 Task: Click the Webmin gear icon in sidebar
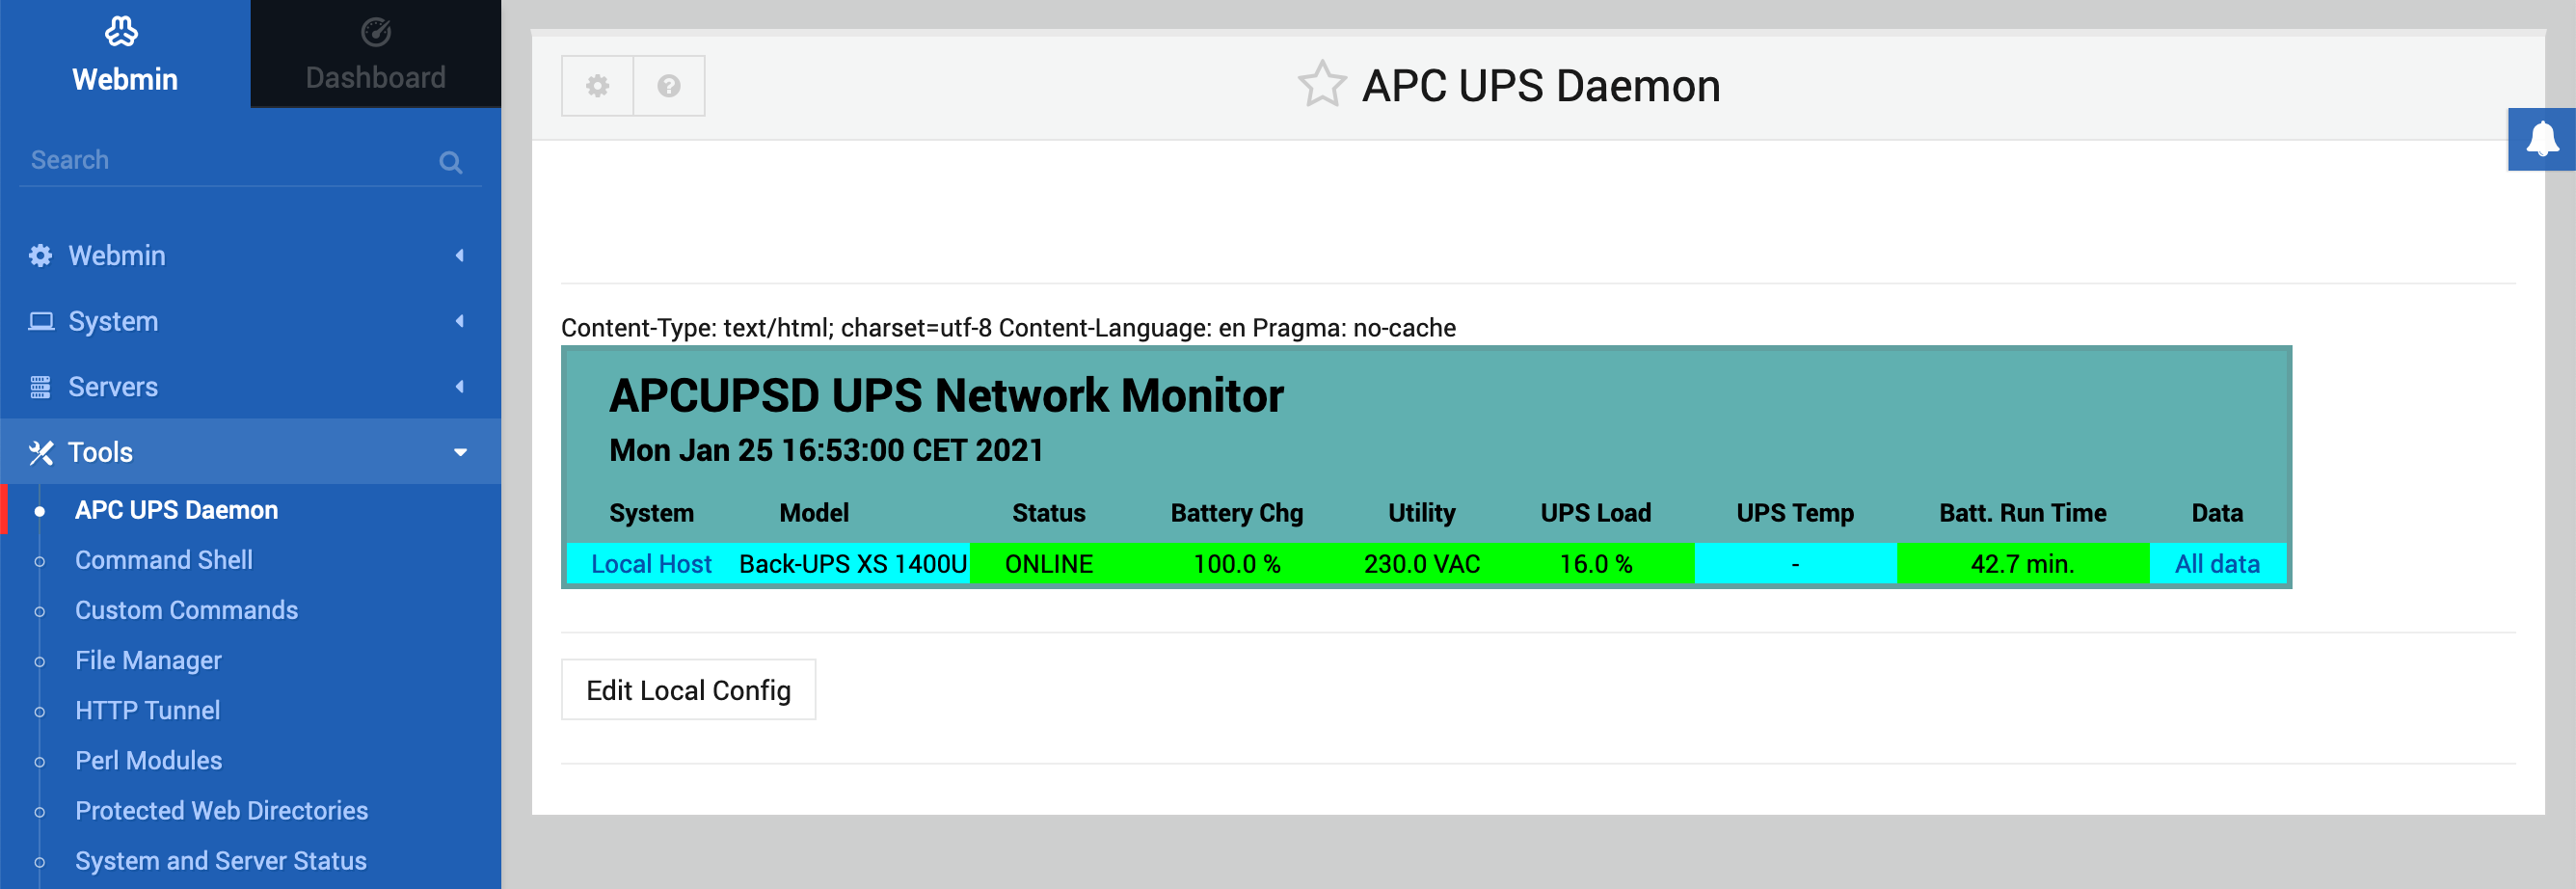click(x=40, y=256)
